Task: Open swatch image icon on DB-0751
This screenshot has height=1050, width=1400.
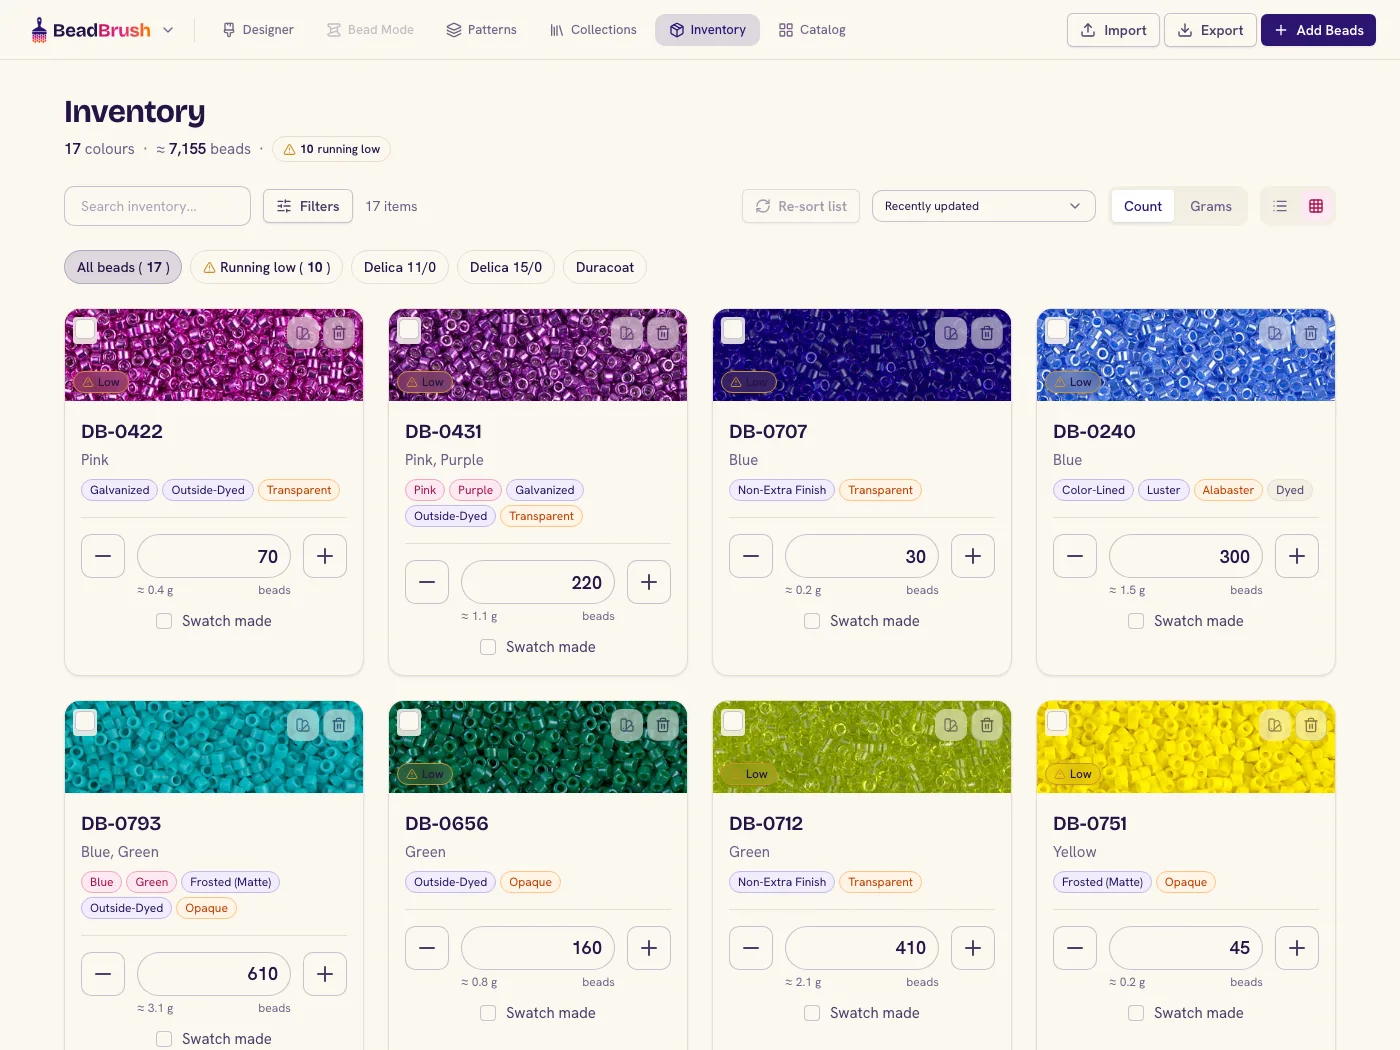Action: (x=1275, y=725)
